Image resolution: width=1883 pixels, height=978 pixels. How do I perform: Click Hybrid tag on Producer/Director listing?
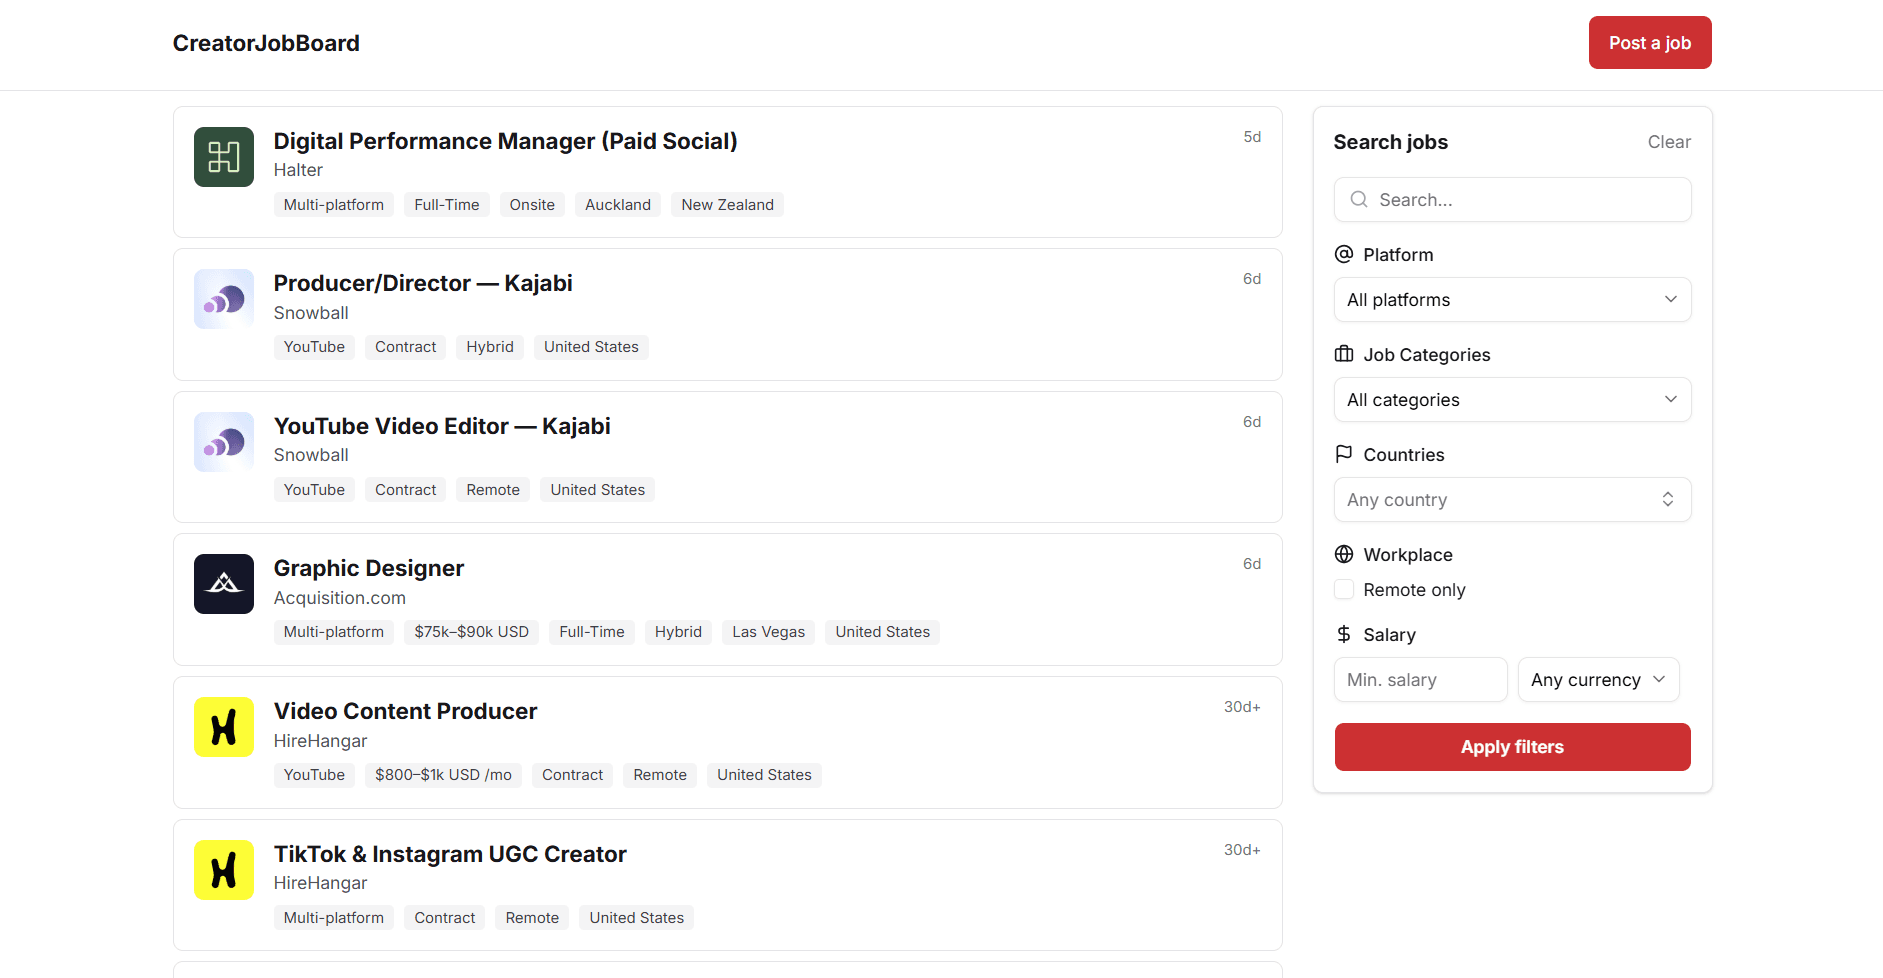490,347
